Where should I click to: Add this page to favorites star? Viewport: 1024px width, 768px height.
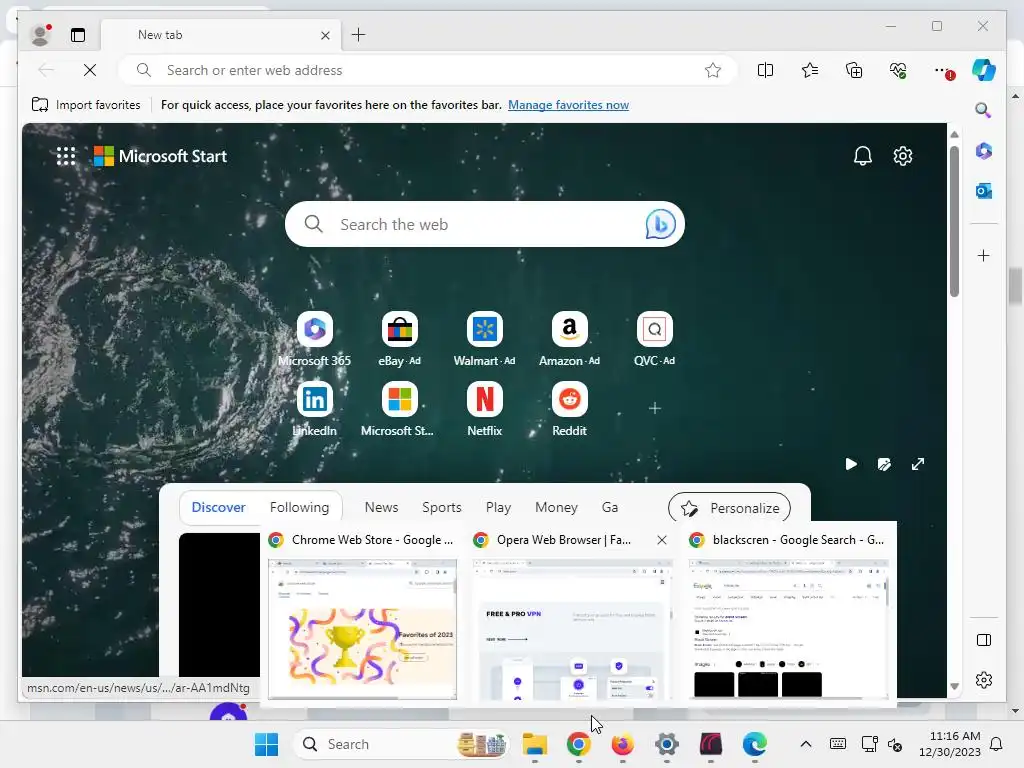pyautogui.click(x=713, y=70)
